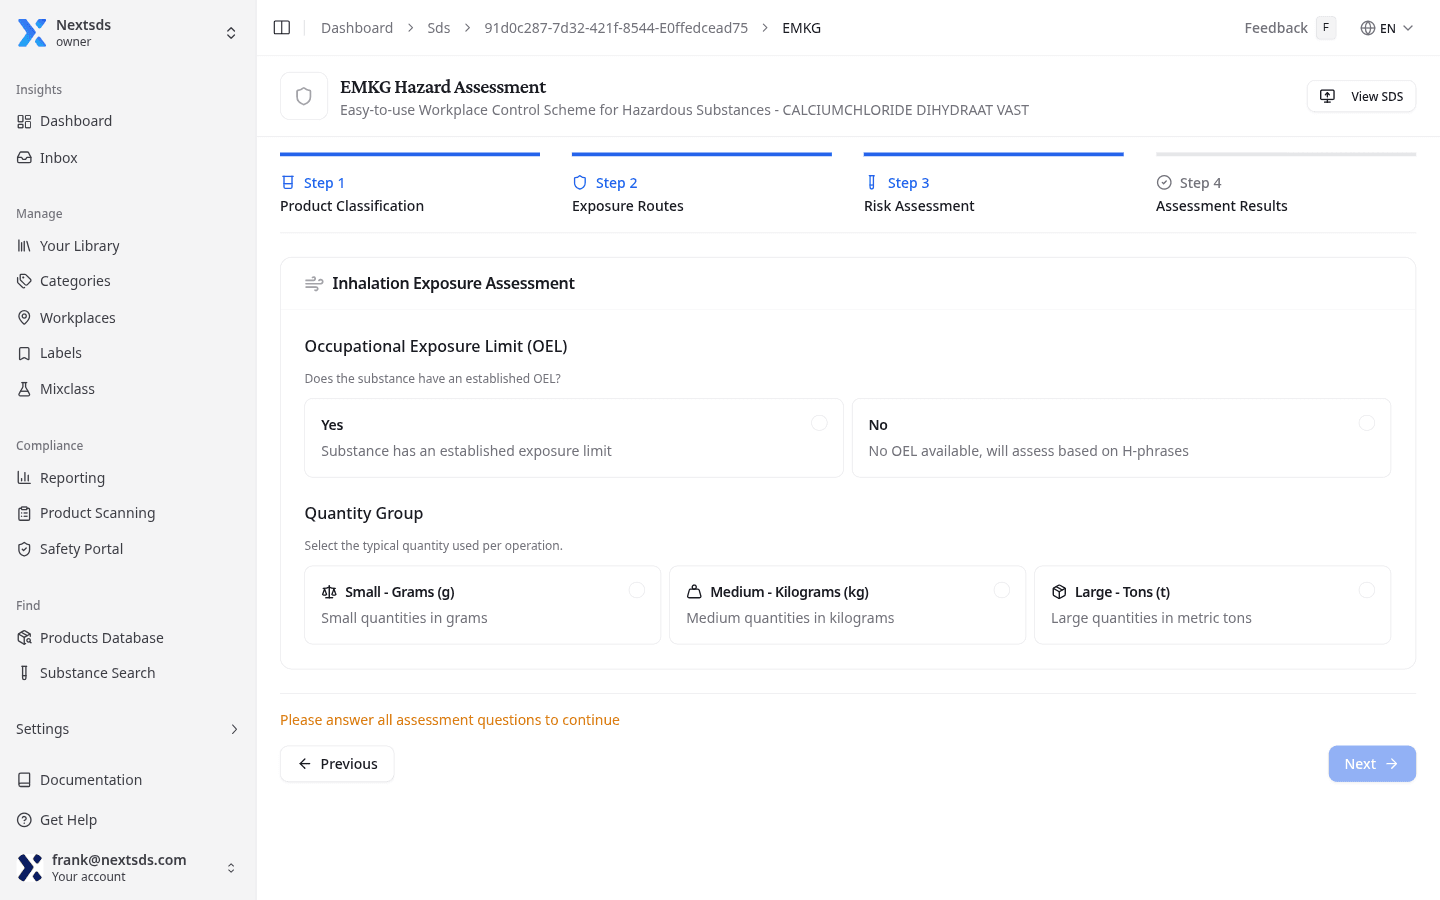This screenshot has width=1440, height=900.
Task: Click the EMKG breadcrumb item
Action: click(802, 28)
